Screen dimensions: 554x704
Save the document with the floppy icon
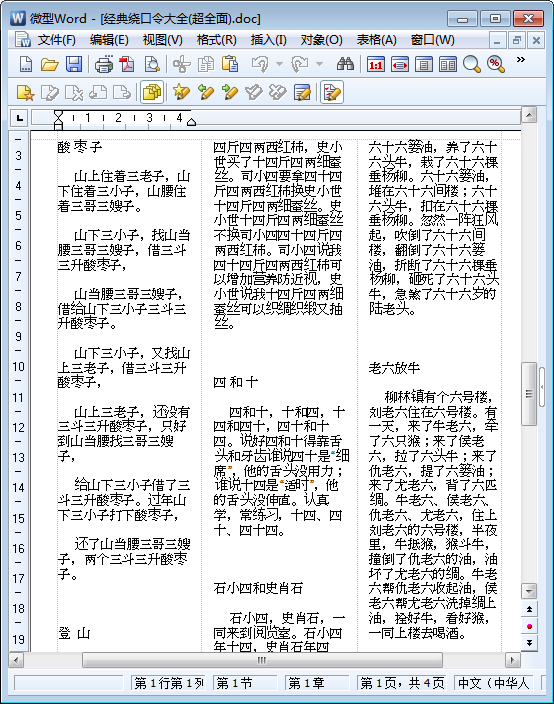point(74,64)
